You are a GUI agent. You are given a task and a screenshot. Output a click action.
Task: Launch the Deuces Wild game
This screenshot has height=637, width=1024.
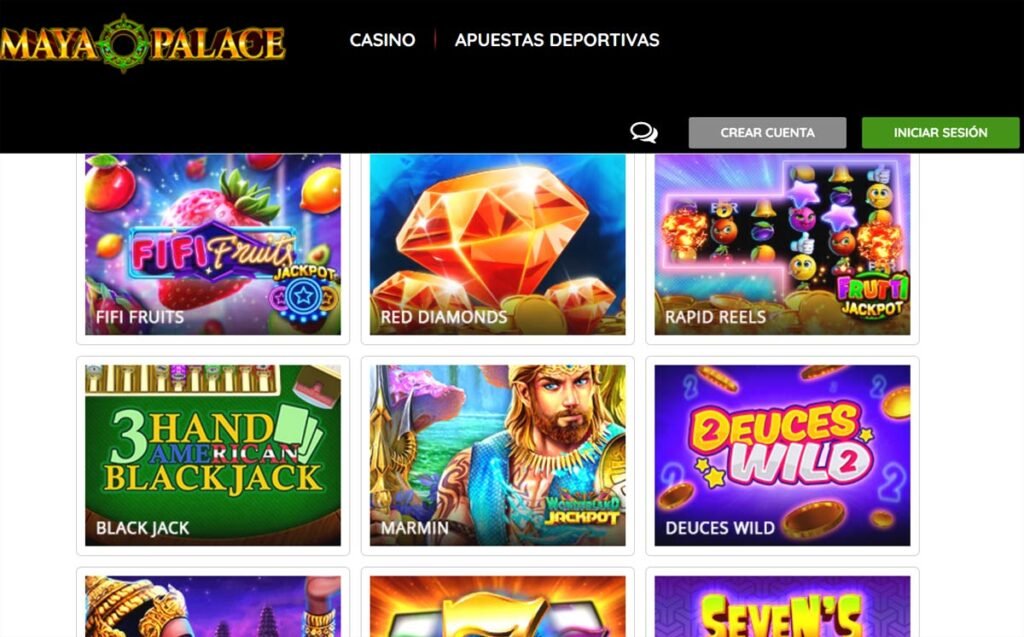pos(782,455)
